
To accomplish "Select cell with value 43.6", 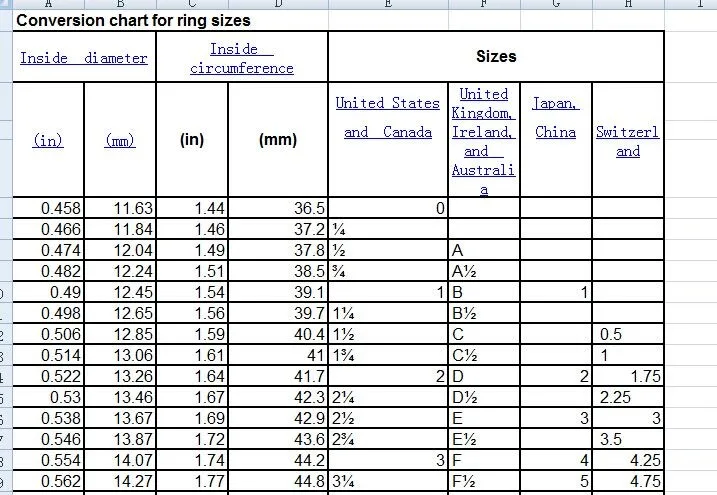I will tap(278, 439).
